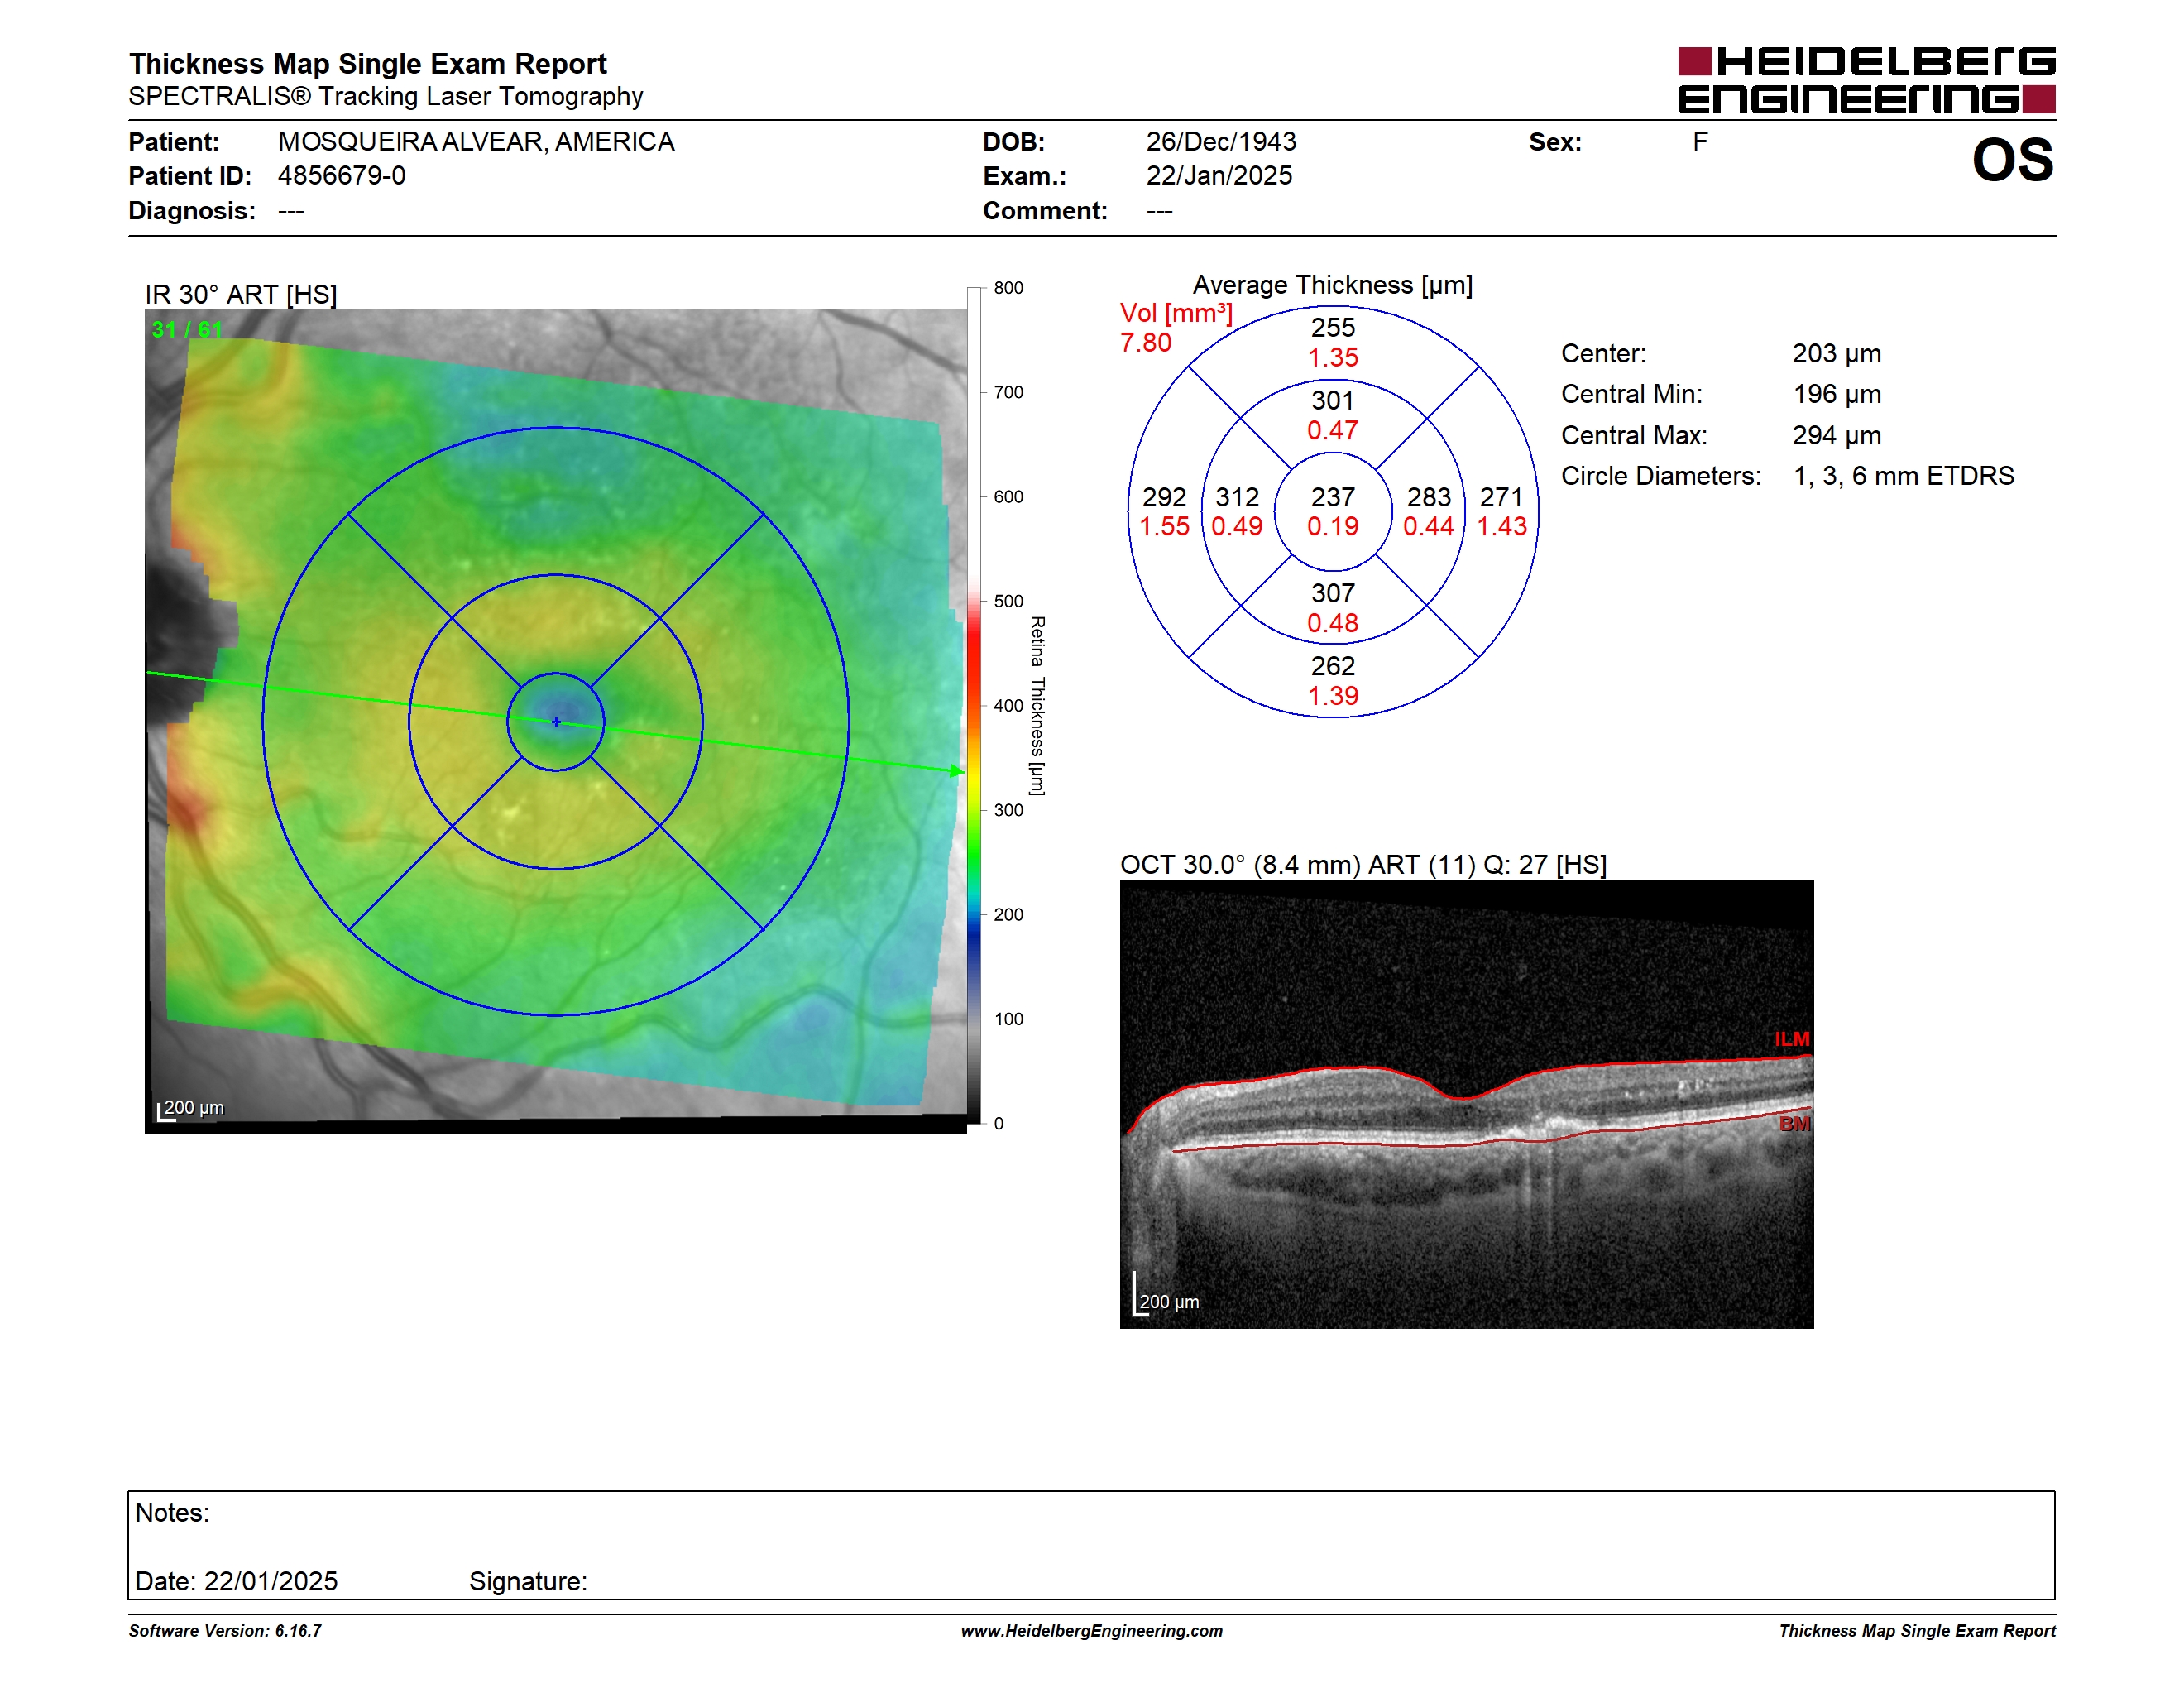2184x1688 pixels.
Task: Click the 300 tick on thickness scale
Action: (x=1008, y=810)
